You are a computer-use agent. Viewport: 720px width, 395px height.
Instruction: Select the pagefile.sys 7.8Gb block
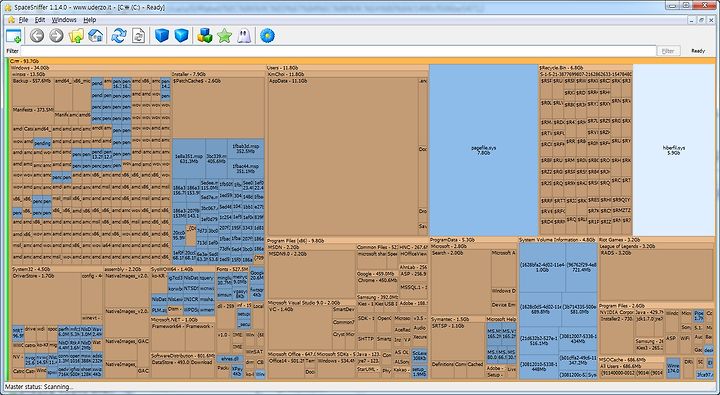pyautogui.click(x=484, y=150)
